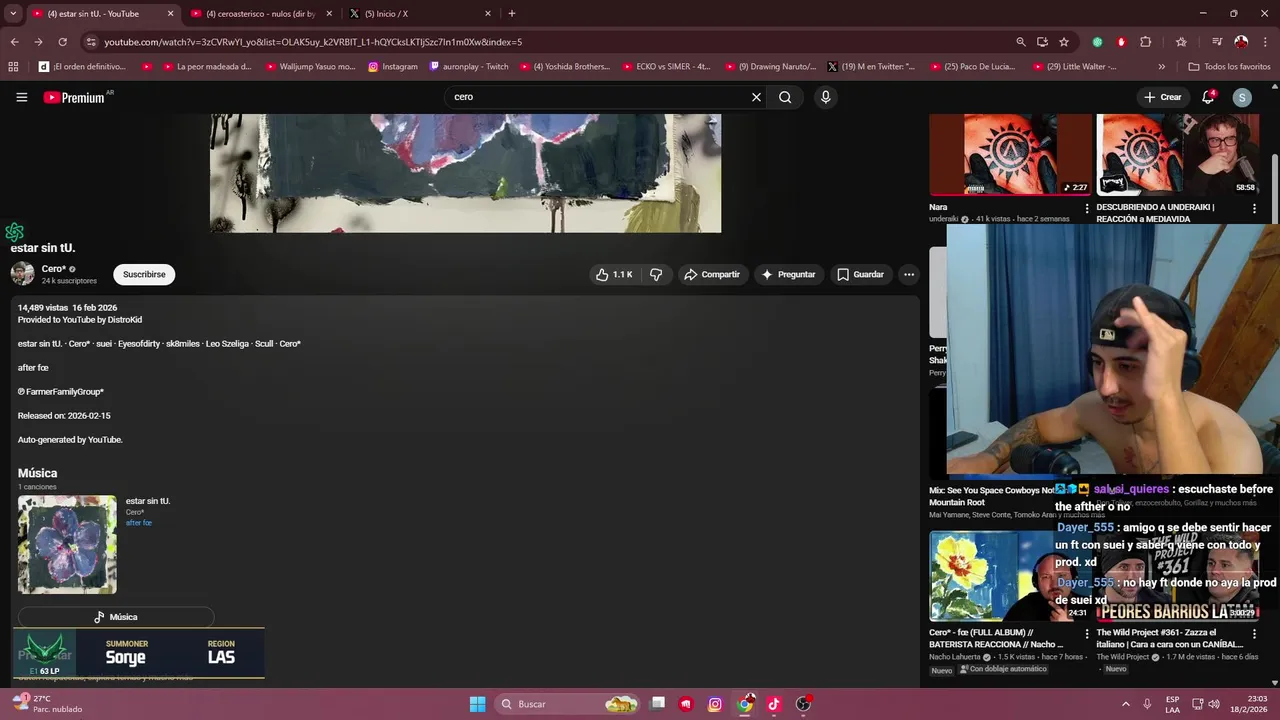Click the Música button below song card
The height and width of the screenshot is (720, 1280).
[116, 617]
